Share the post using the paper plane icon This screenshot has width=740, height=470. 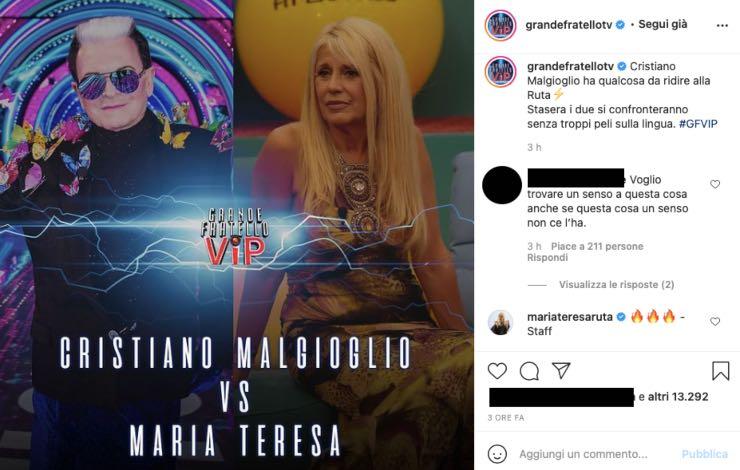561,370
